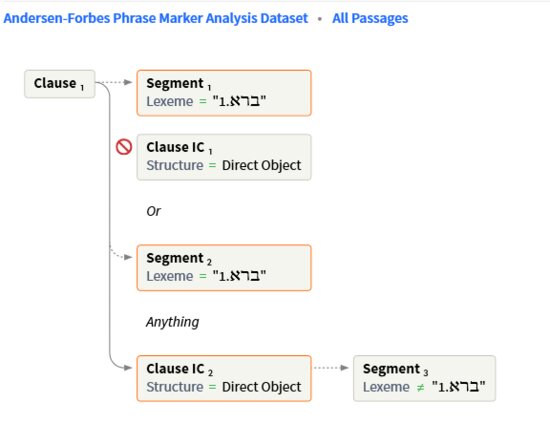Click Lexeme value in Segment 1
The image size is (550, 424).
point(240,101)
